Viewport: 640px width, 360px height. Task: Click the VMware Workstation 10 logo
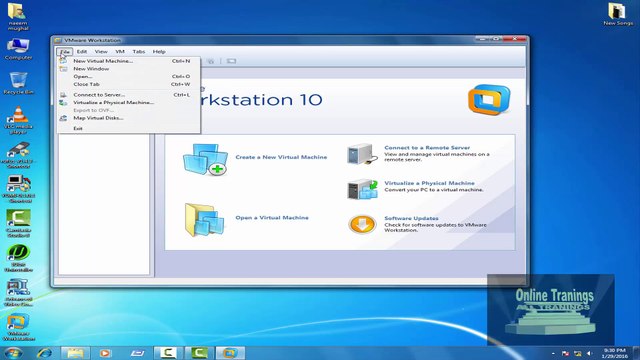[x=489, y=100]
